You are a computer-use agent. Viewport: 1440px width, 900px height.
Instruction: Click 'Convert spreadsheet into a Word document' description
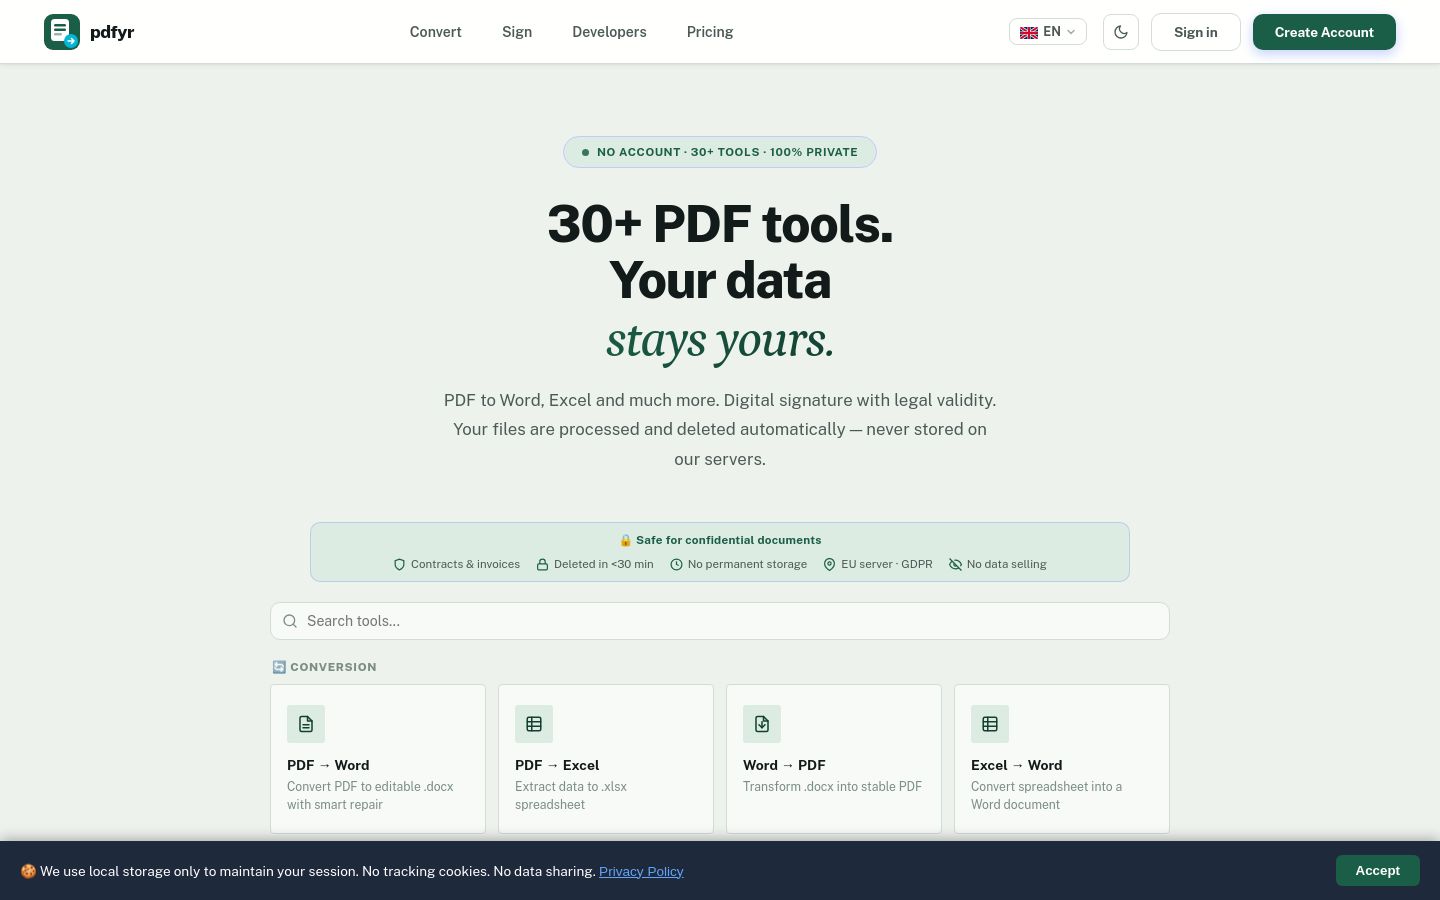pos(1046,795)
